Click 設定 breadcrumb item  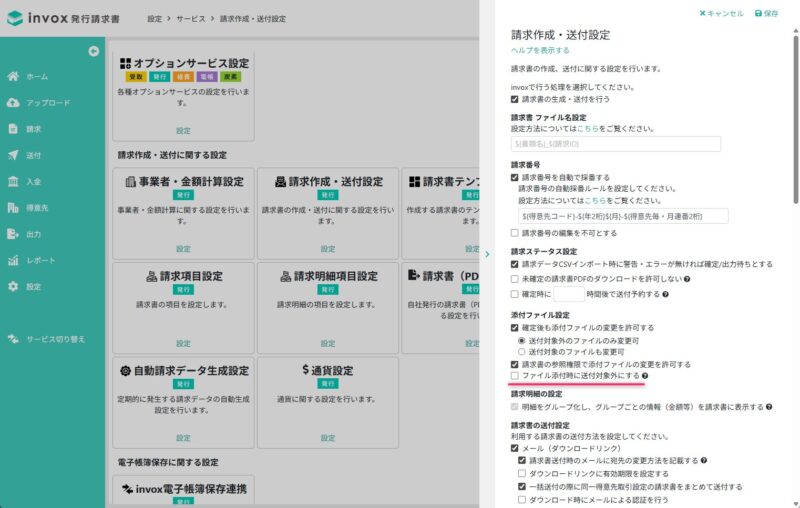click(x=155, y=19)
